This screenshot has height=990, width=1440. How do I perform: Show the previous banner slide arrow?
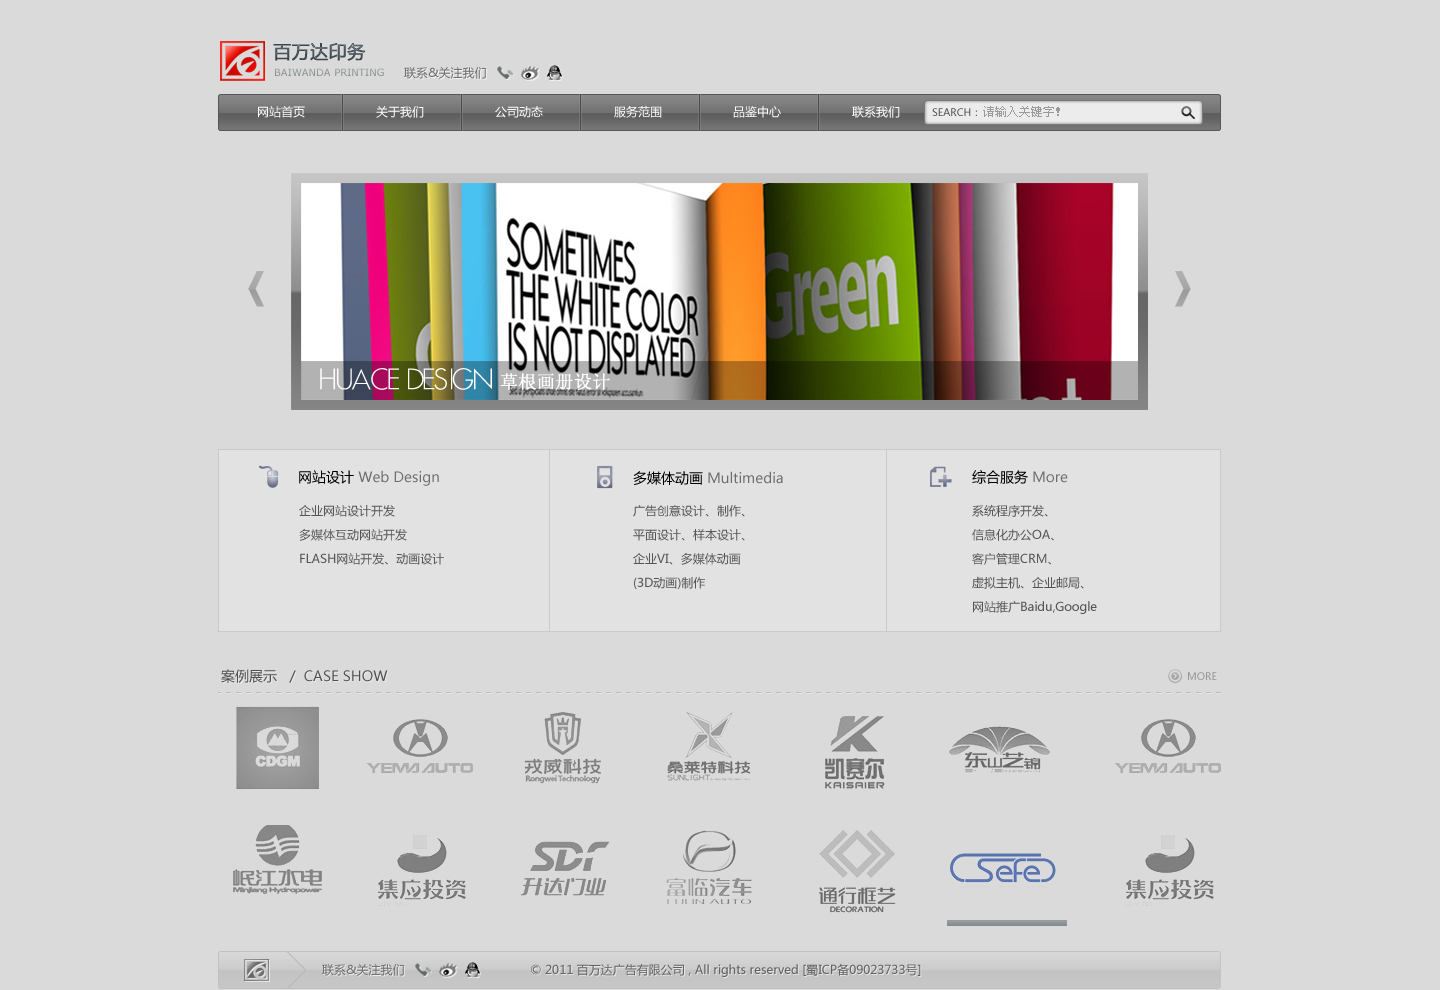coord(256,289)
